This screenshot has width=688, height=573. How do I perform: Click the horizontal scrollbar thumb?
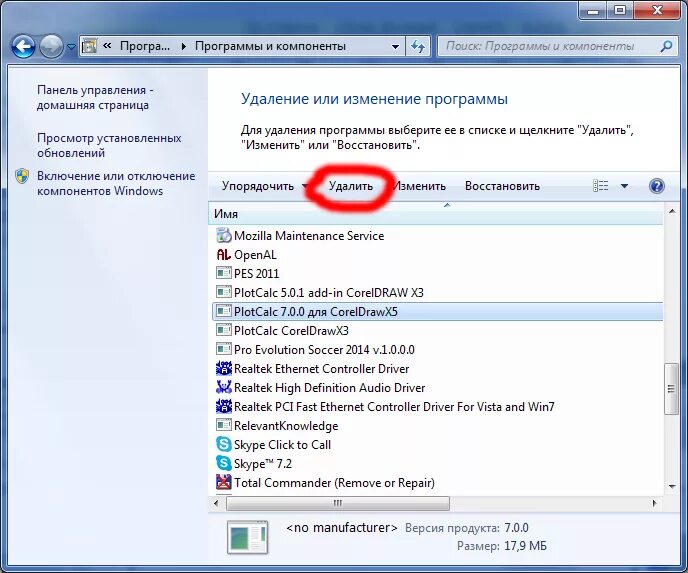(337, 503)
